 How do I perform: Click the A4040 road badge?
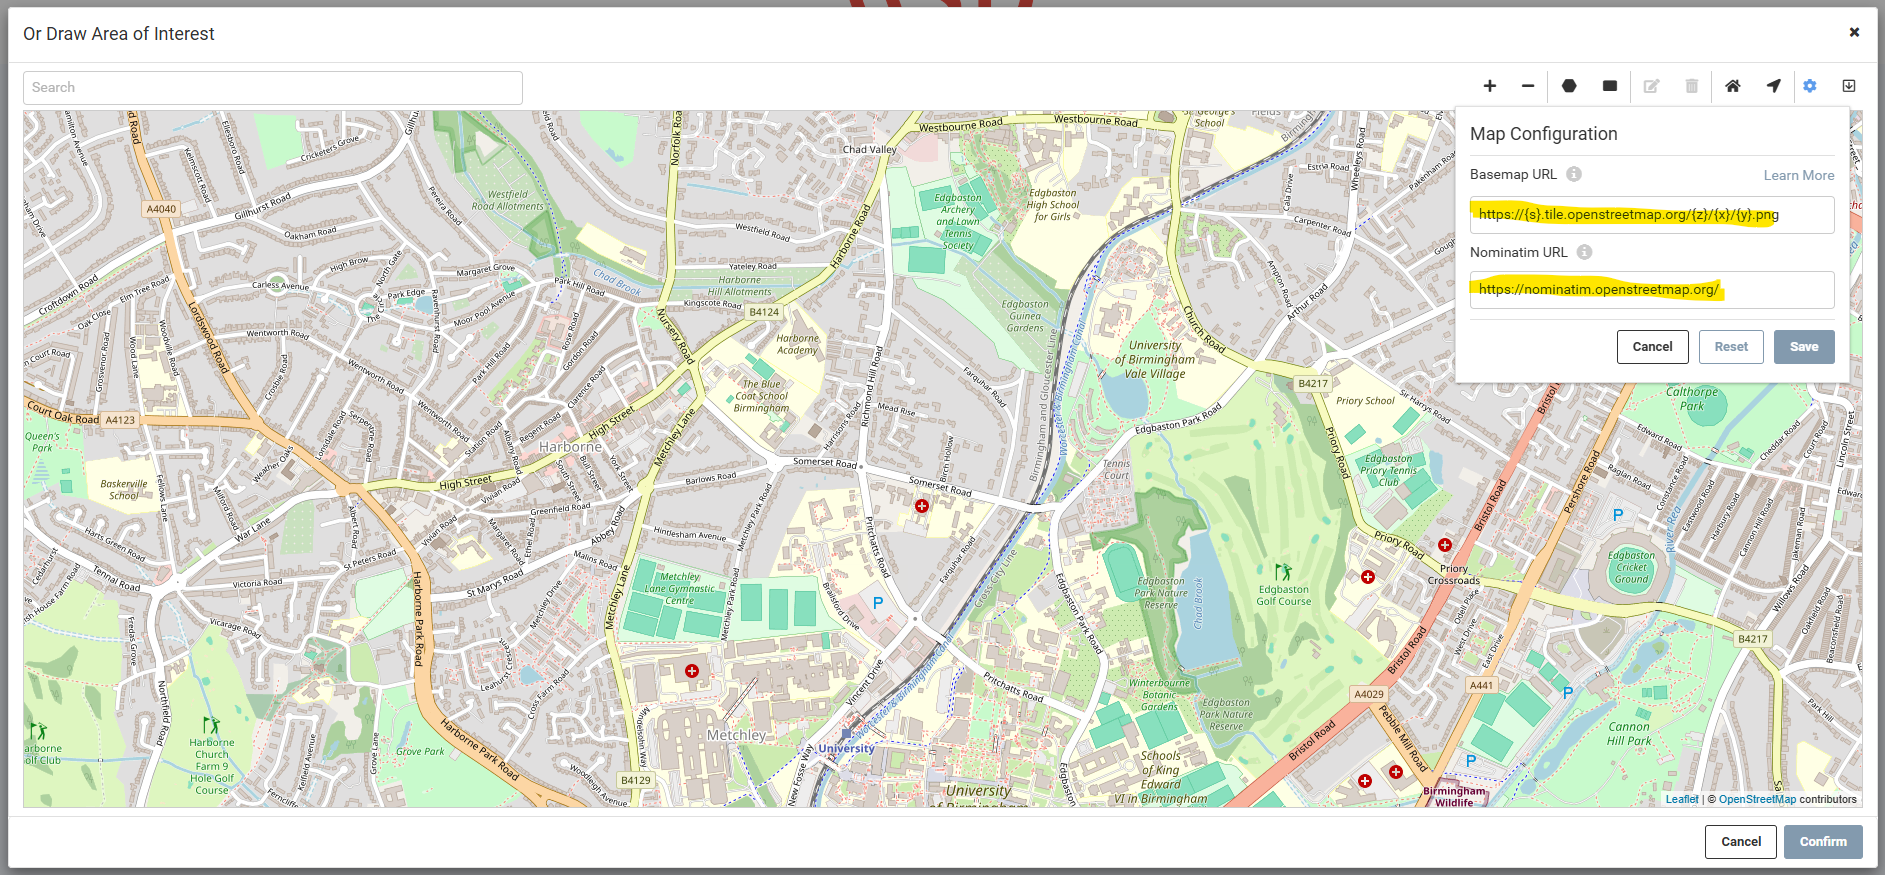click(x=161, y=209)
